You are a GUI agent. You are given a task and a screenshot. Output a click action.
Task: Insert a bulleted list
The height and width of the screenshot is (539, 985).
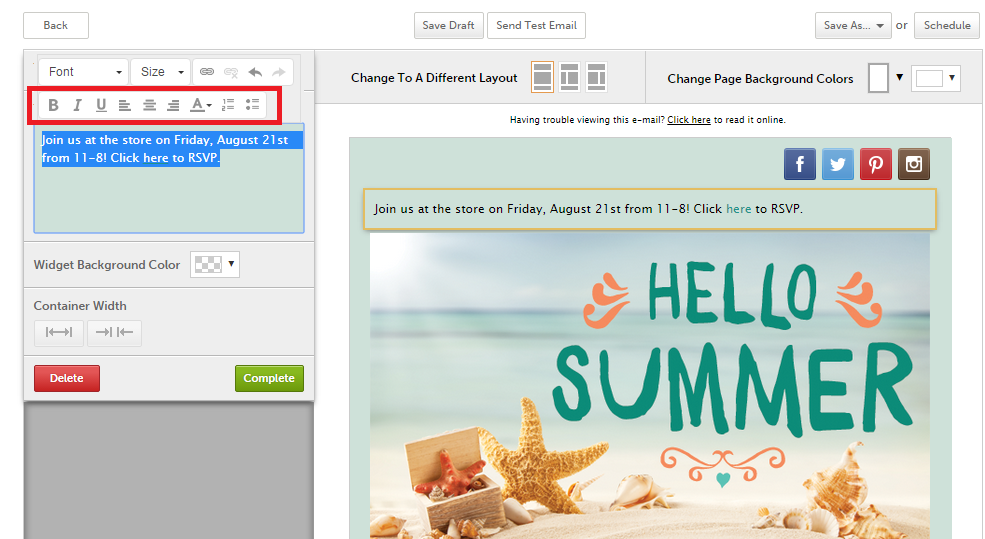[x=253, y=105]
